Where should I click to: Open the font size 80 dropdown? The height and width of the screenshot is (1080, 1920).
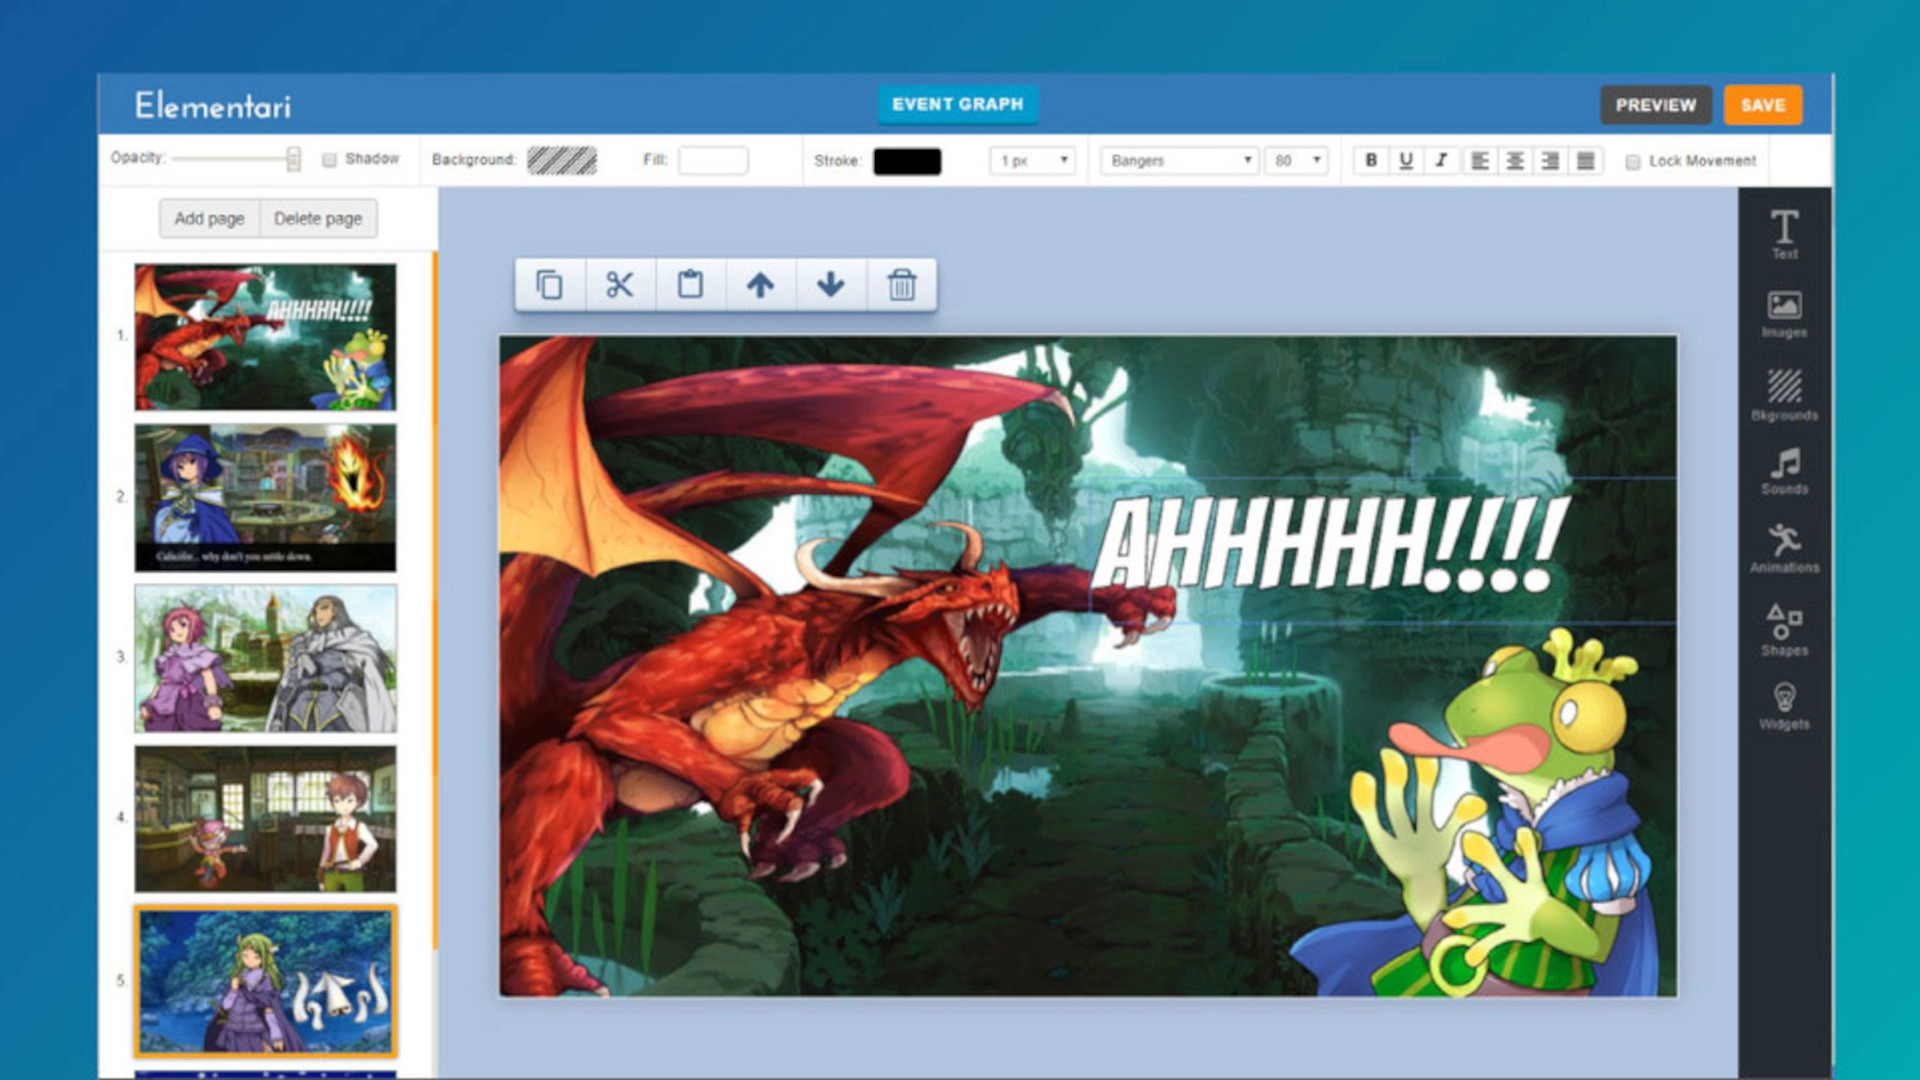(1296, 160)
